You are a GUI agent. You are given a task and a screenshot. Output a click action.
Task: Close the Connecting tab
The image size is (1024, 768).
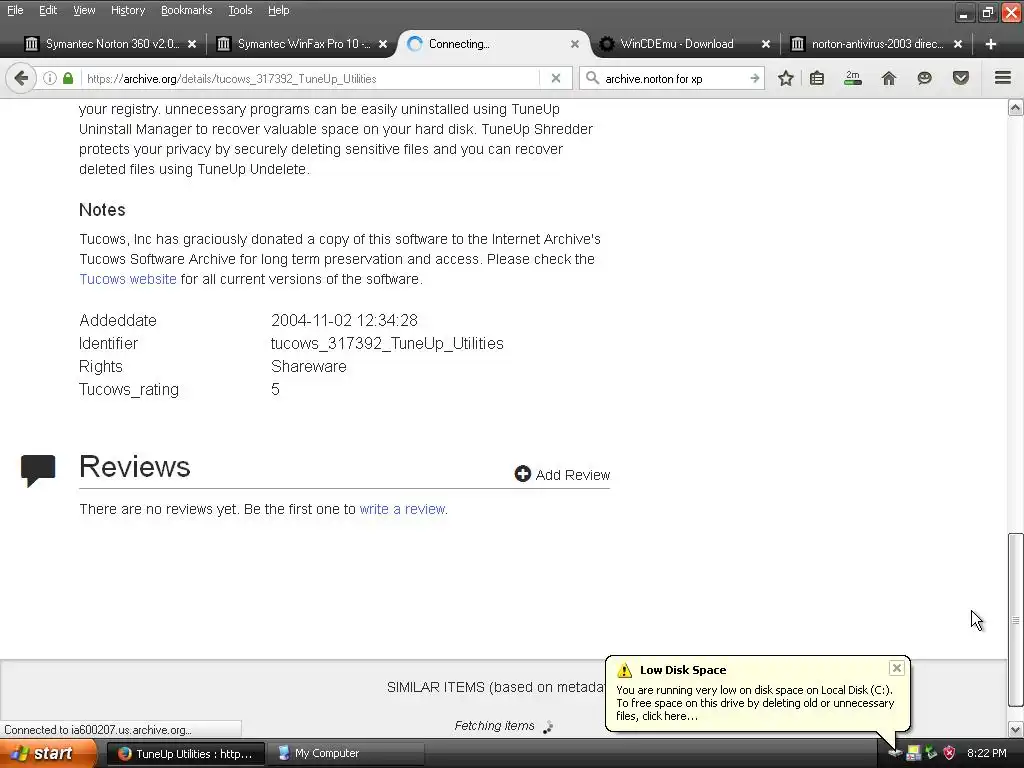point(575,44)
